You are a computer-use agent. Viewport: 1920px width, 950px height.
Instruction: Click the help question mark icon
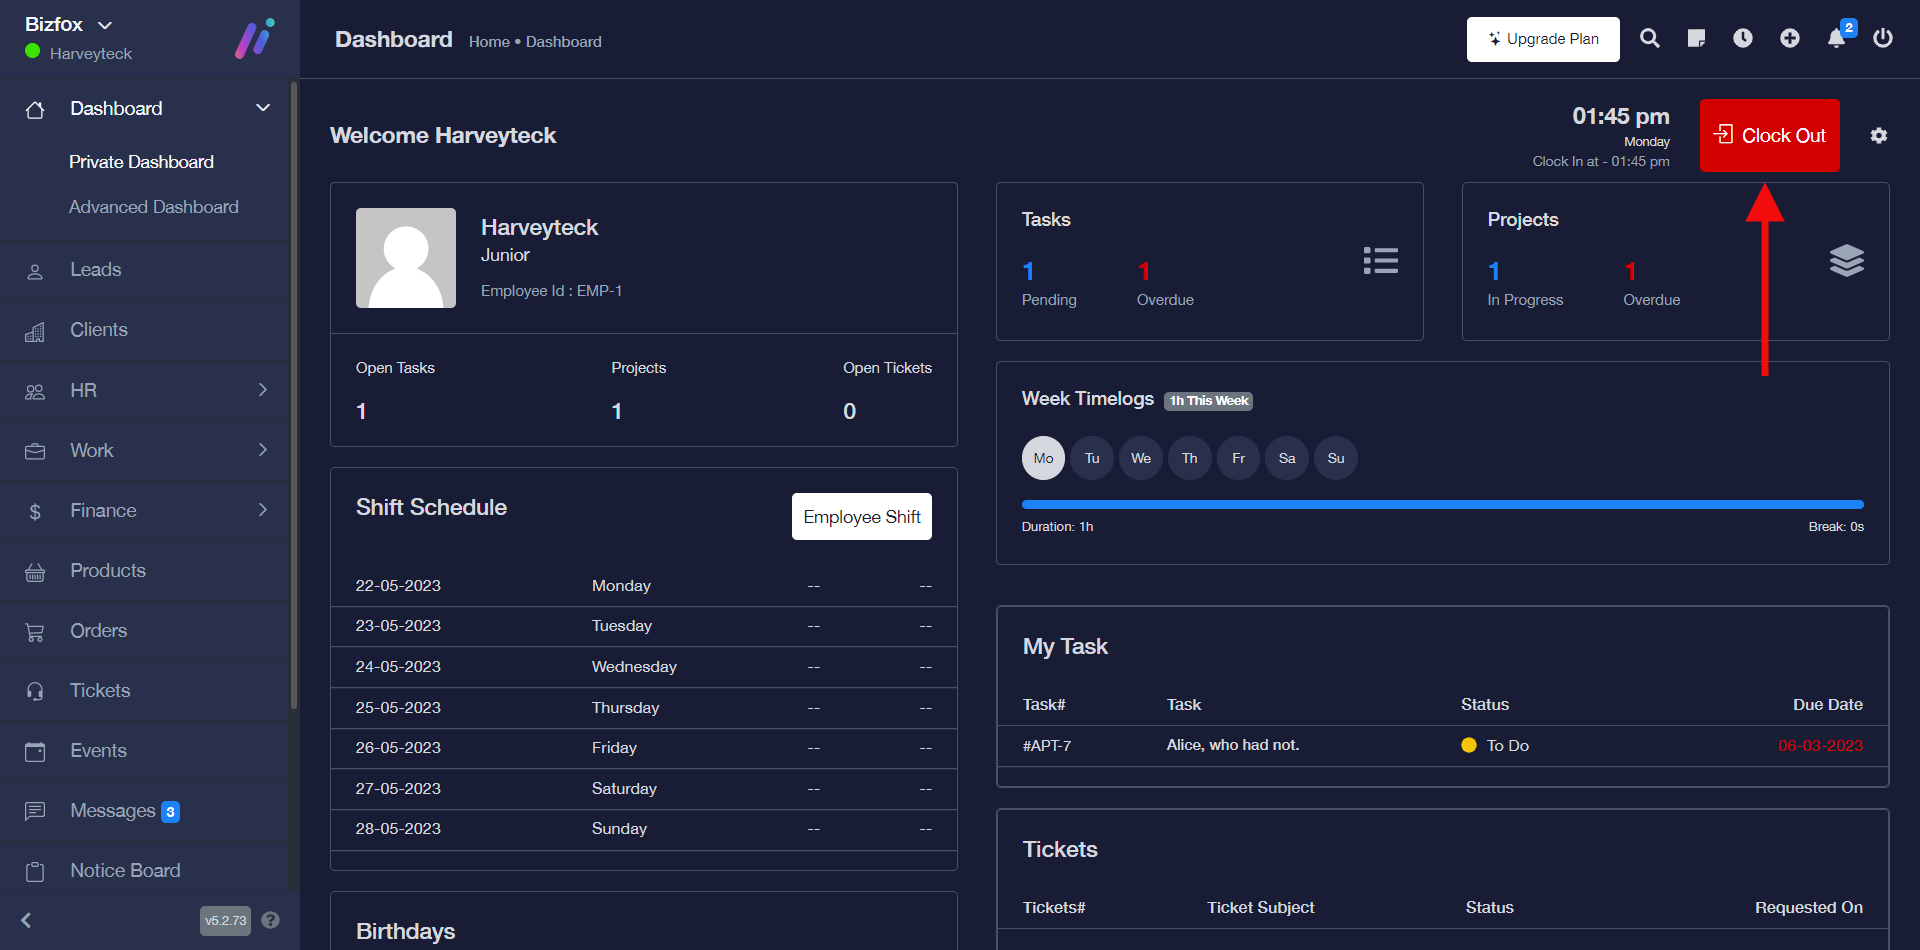tap(270, 920)
